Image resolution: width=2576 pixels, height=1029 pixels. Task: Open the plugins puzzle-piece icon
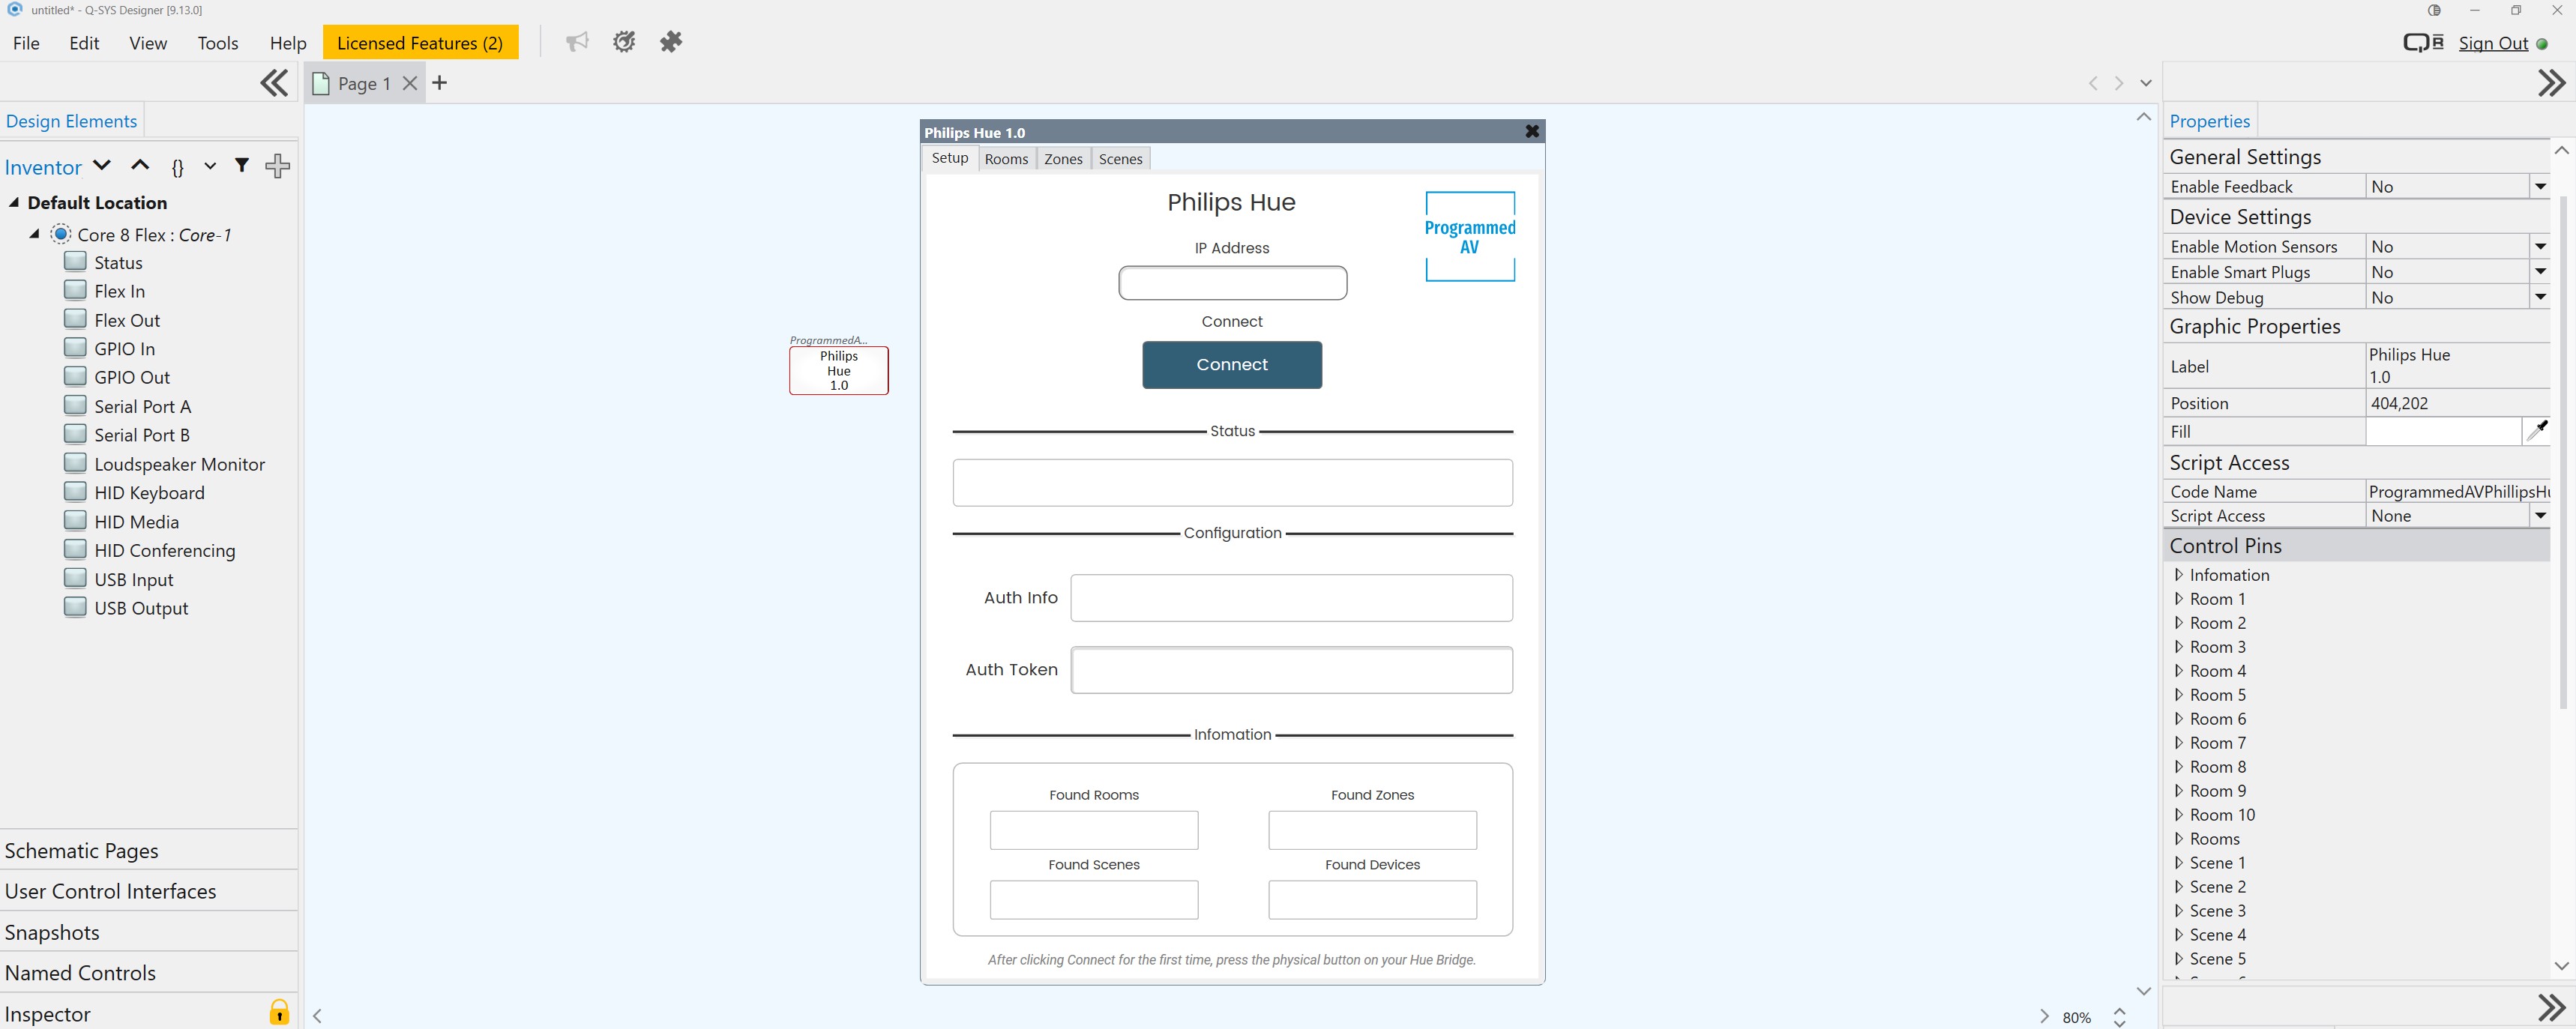(x=671, y=42)
